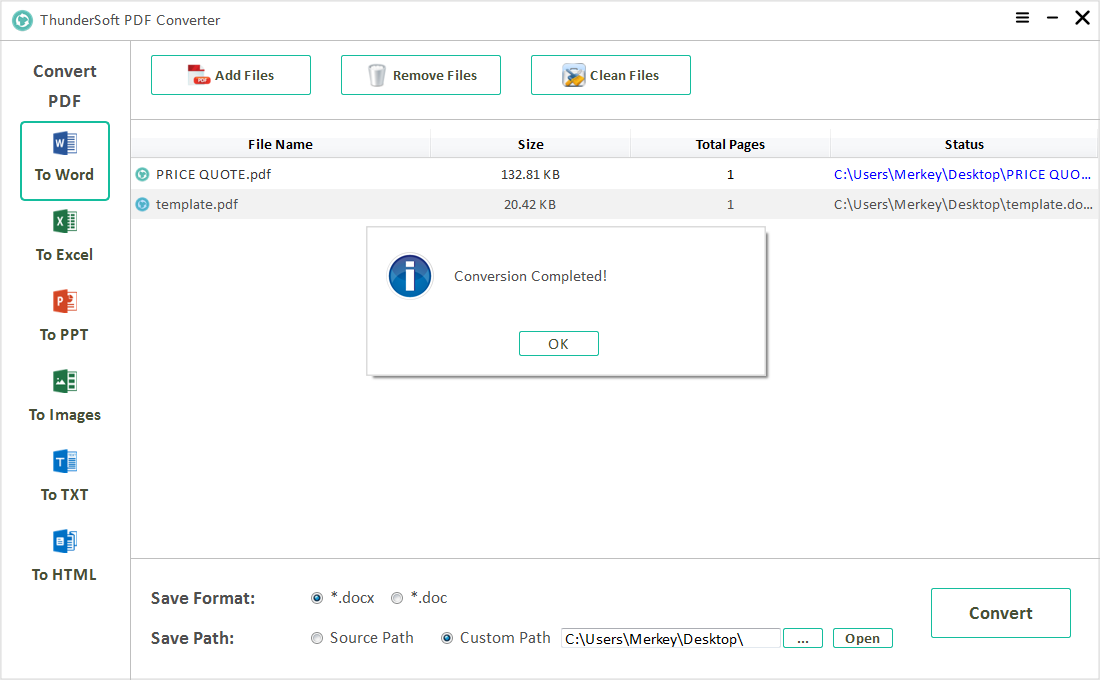This screenshot has height=680, width=1100.
Task: Click OK in the Conversion Completed dialog
Action: pos(558,344)
